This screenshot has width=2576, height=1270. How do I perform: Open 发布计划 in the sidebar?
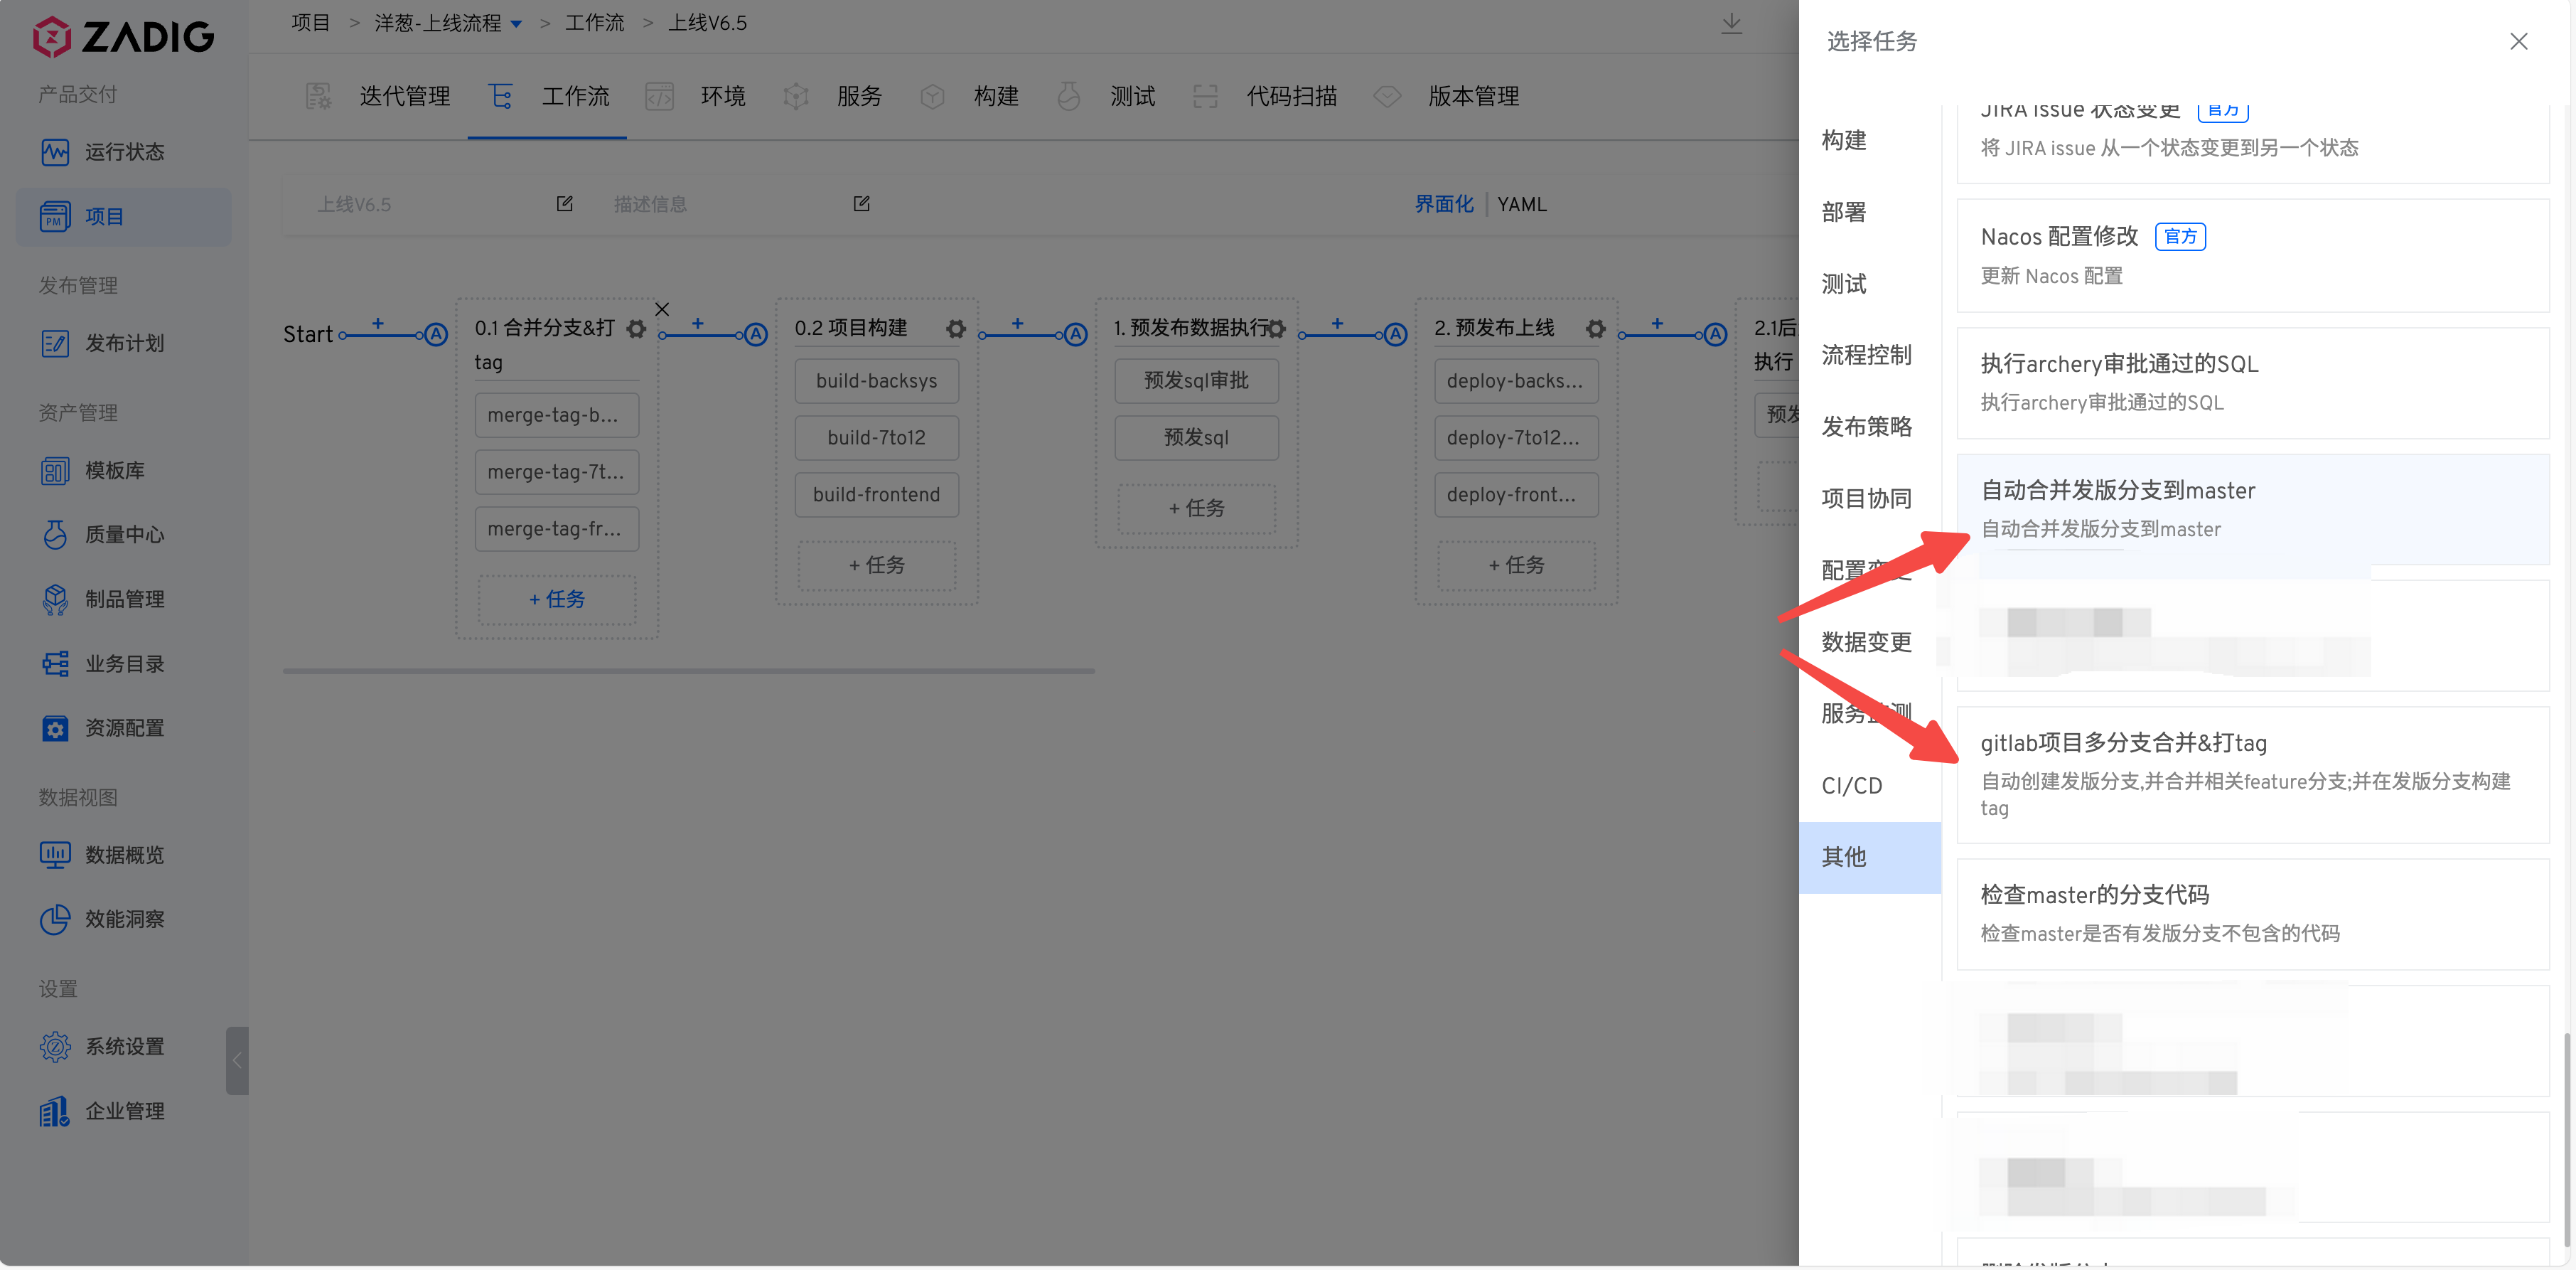pyautogui.click(x=124, y=344)
